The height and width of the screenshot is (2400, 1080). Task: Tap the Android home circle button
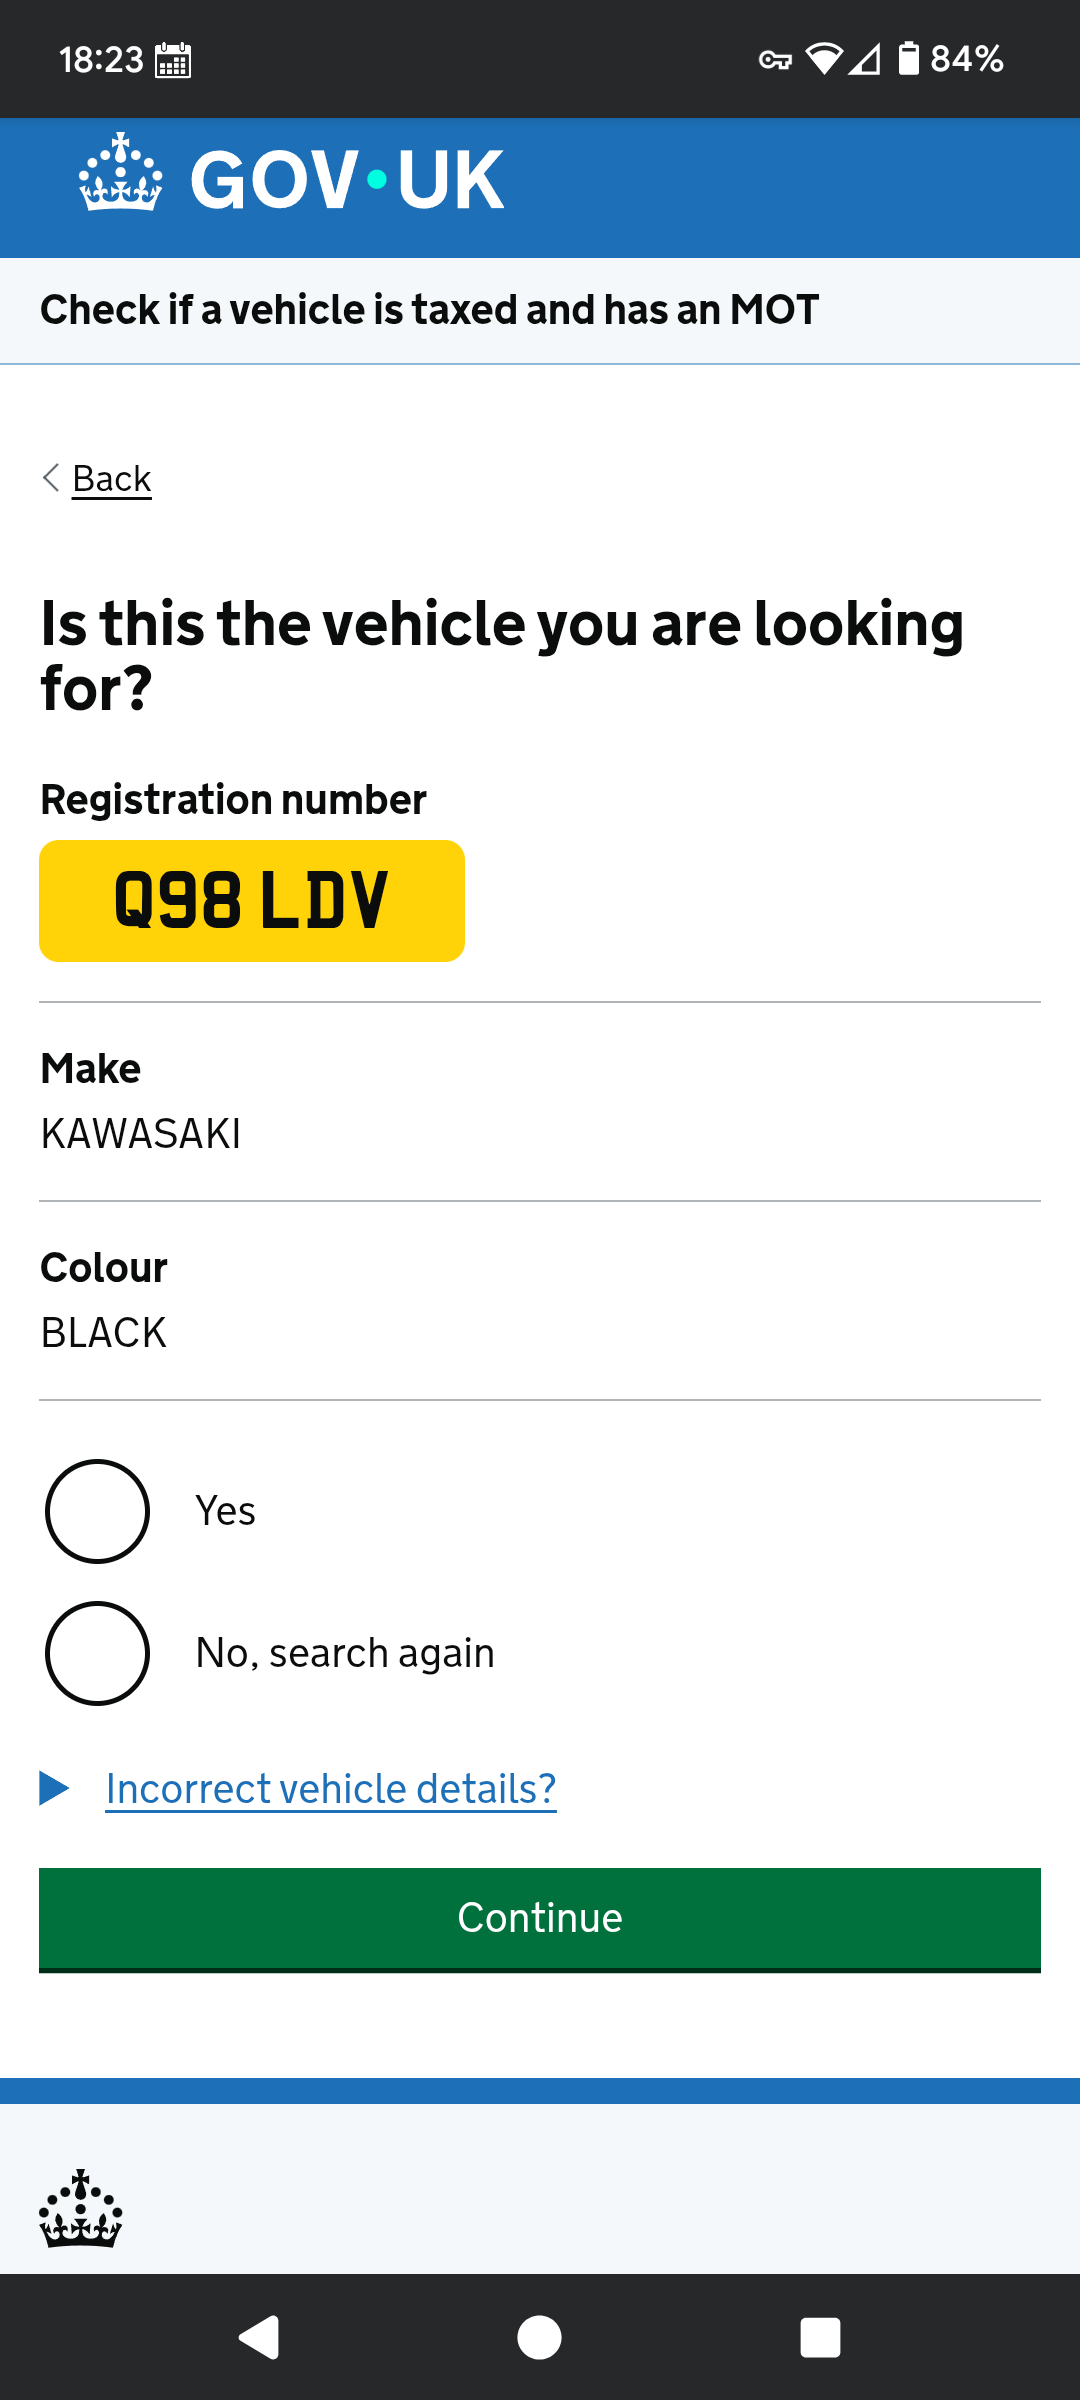(539, 2337)
